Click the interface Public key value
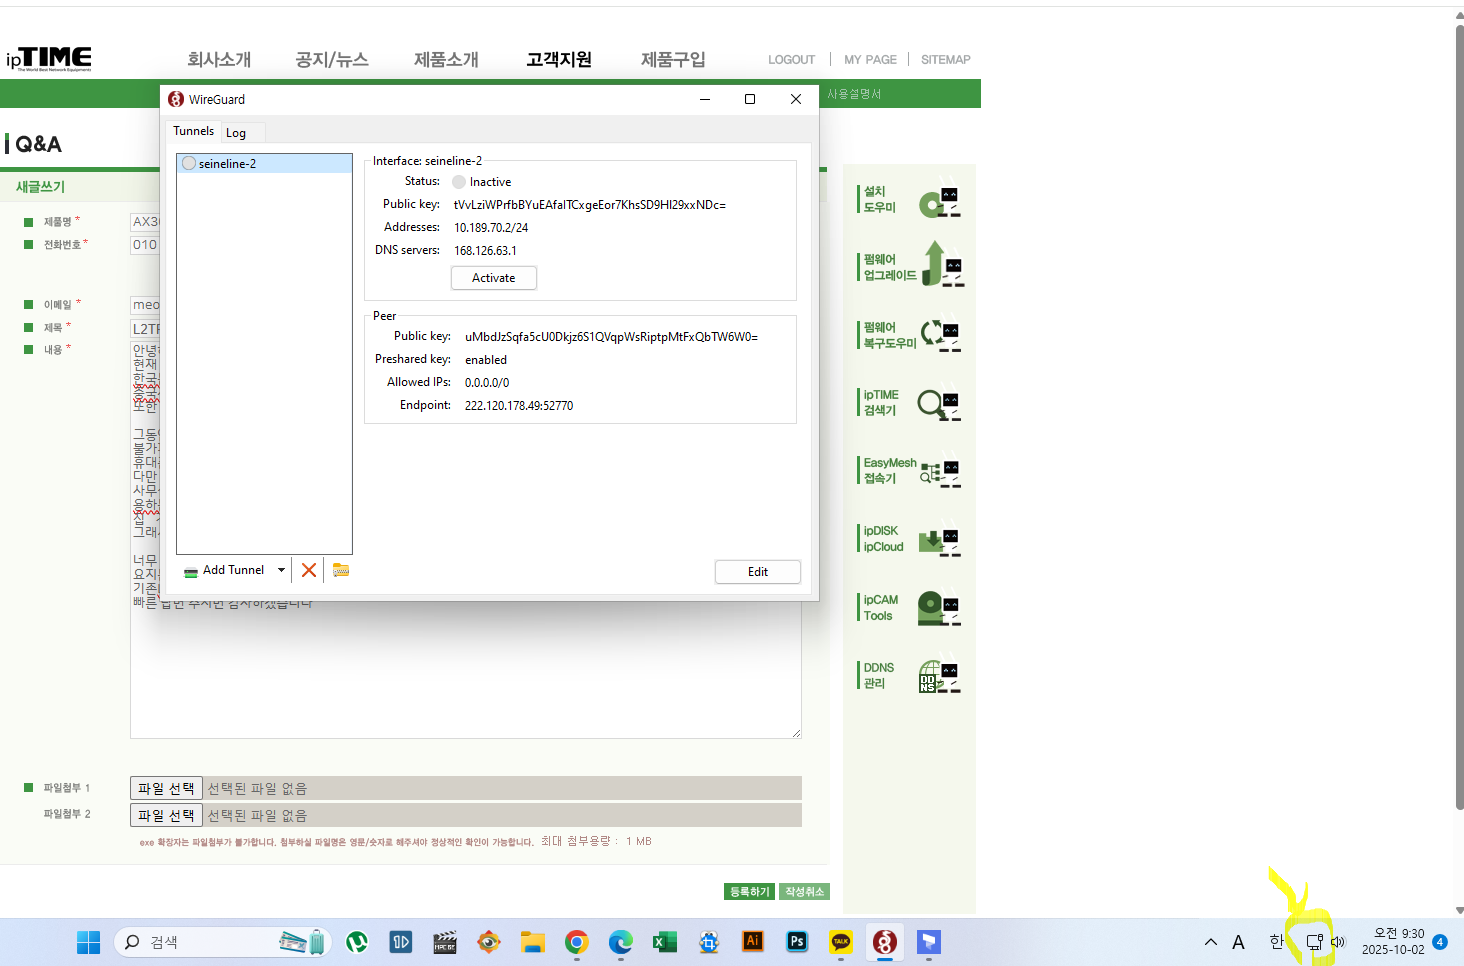 (590, 205)
